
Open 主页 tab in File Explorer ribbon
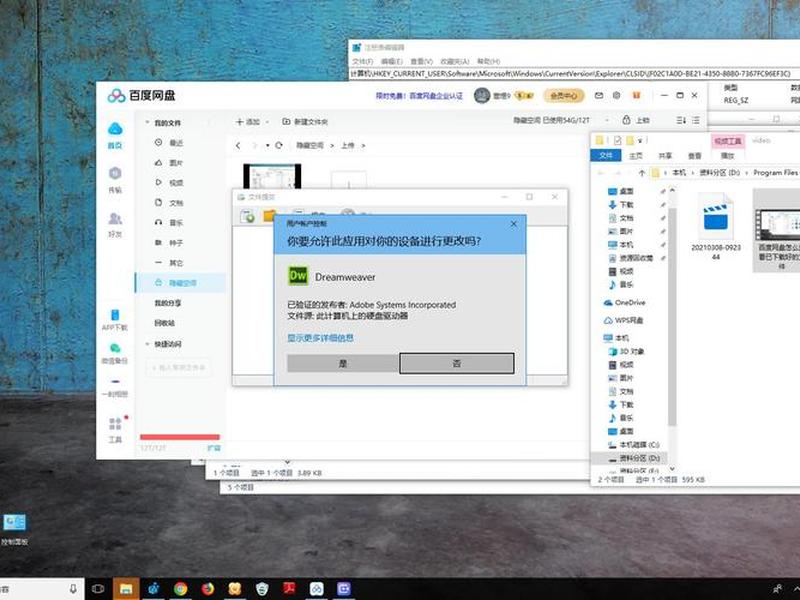636,156
